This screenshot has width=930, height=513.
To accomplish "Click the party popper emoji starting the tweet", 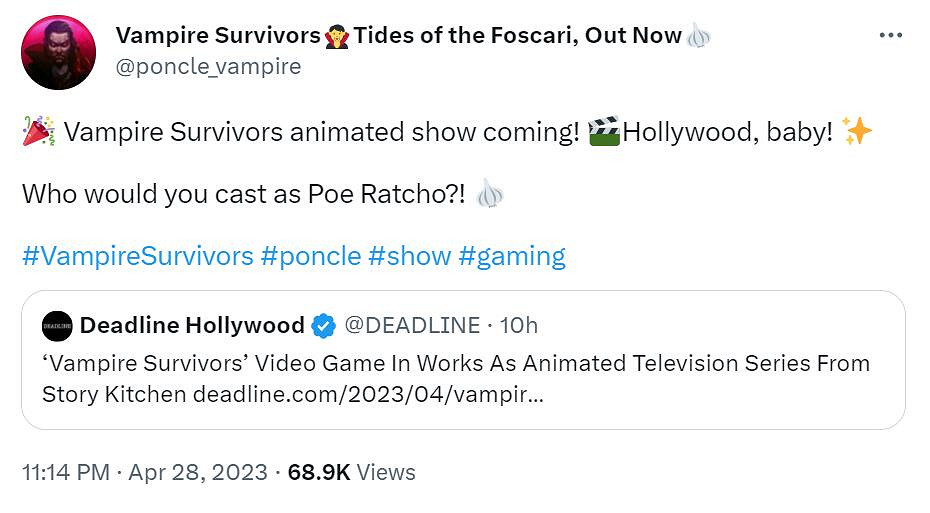I will coord(38,132).
